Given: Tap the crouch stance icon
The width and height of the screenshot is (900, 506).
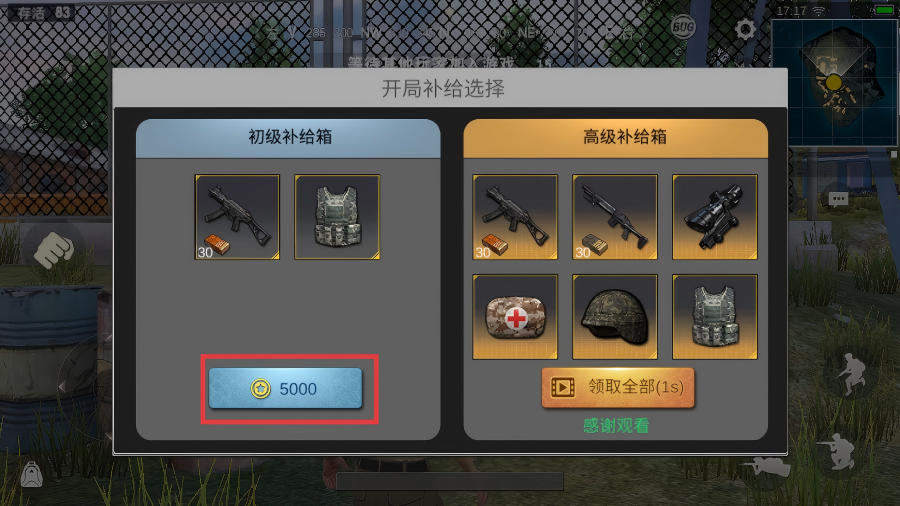Looking at the screenshot, I should point(837,451).
